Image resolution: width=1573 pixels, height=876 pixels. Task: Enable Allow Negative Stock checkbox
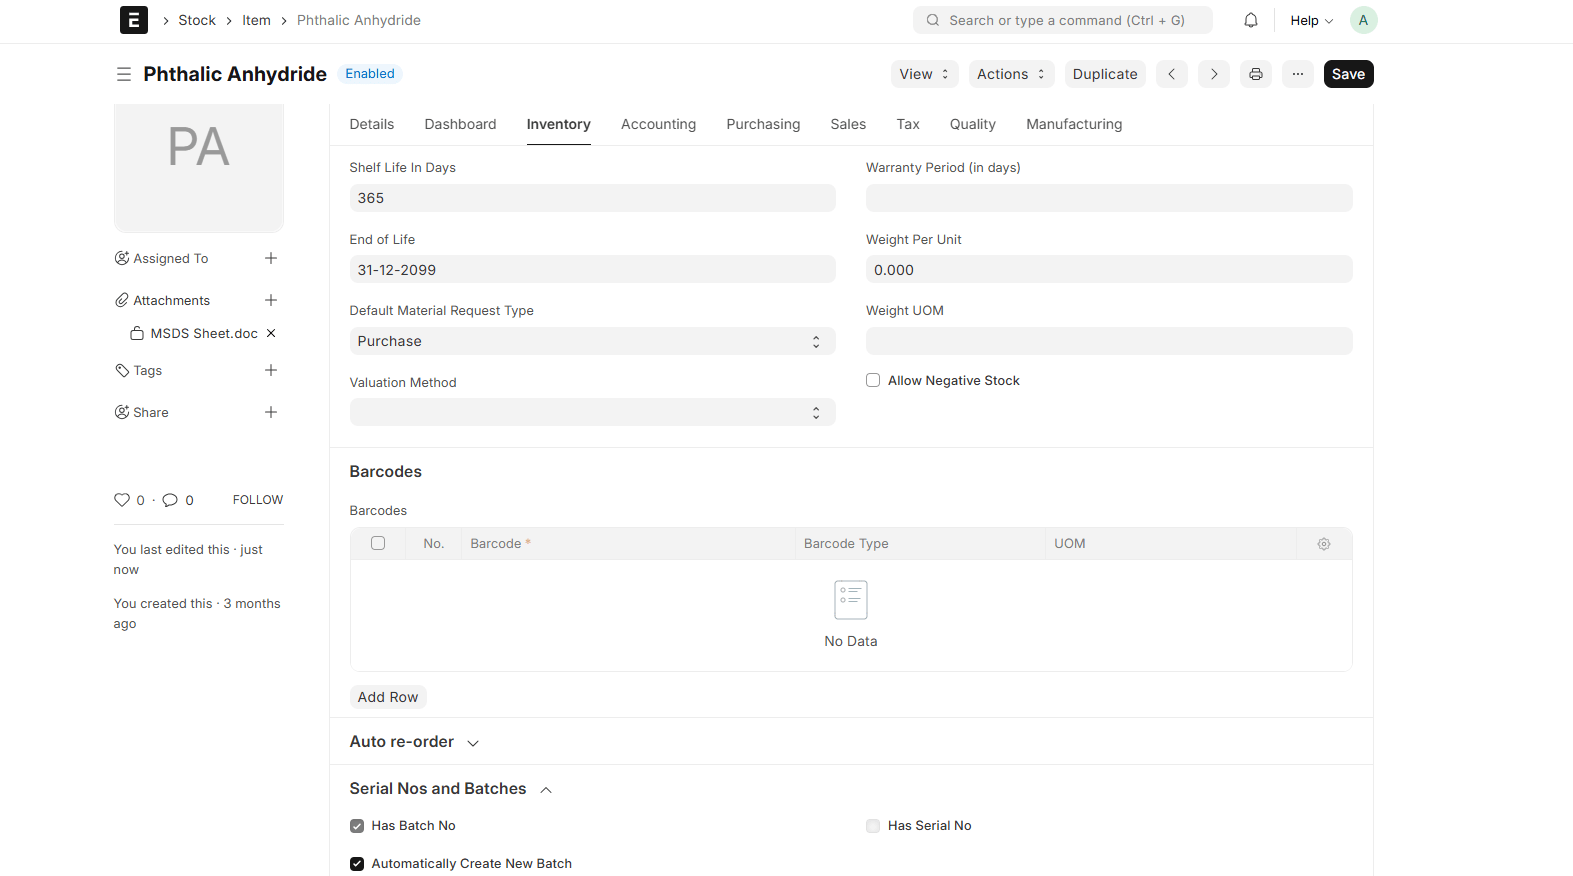tap(873, 380)
